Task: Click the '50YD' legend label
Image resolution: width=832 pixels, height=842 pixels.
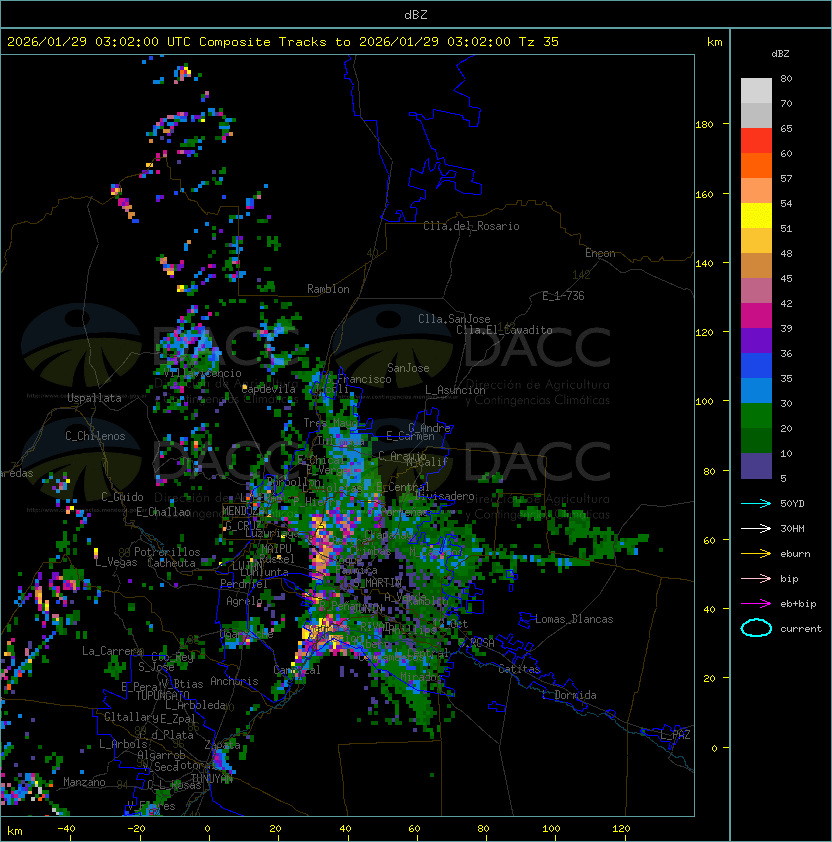Action: 792,503
